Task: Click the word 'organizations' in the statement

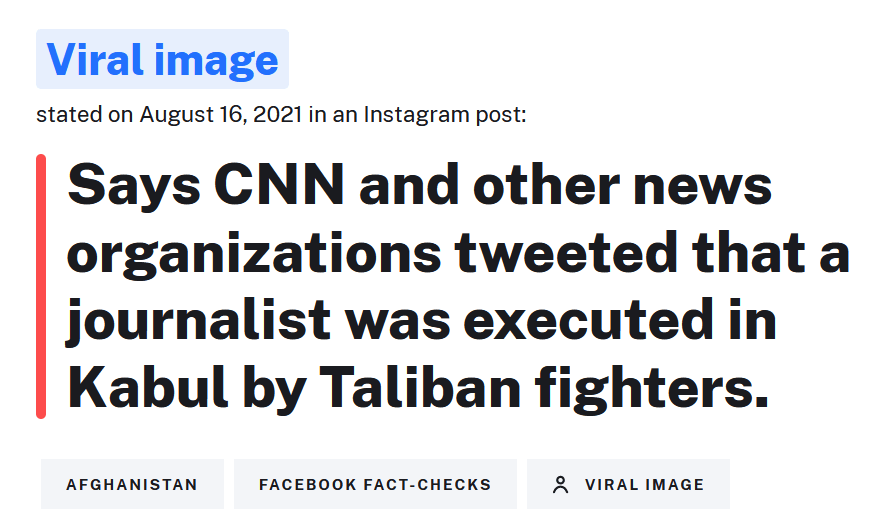Action: 254,255
